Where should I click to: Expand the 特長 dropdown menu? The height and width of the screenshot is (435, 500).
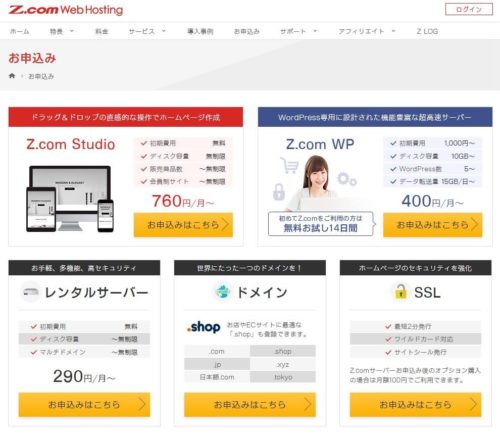click(61, 31)
